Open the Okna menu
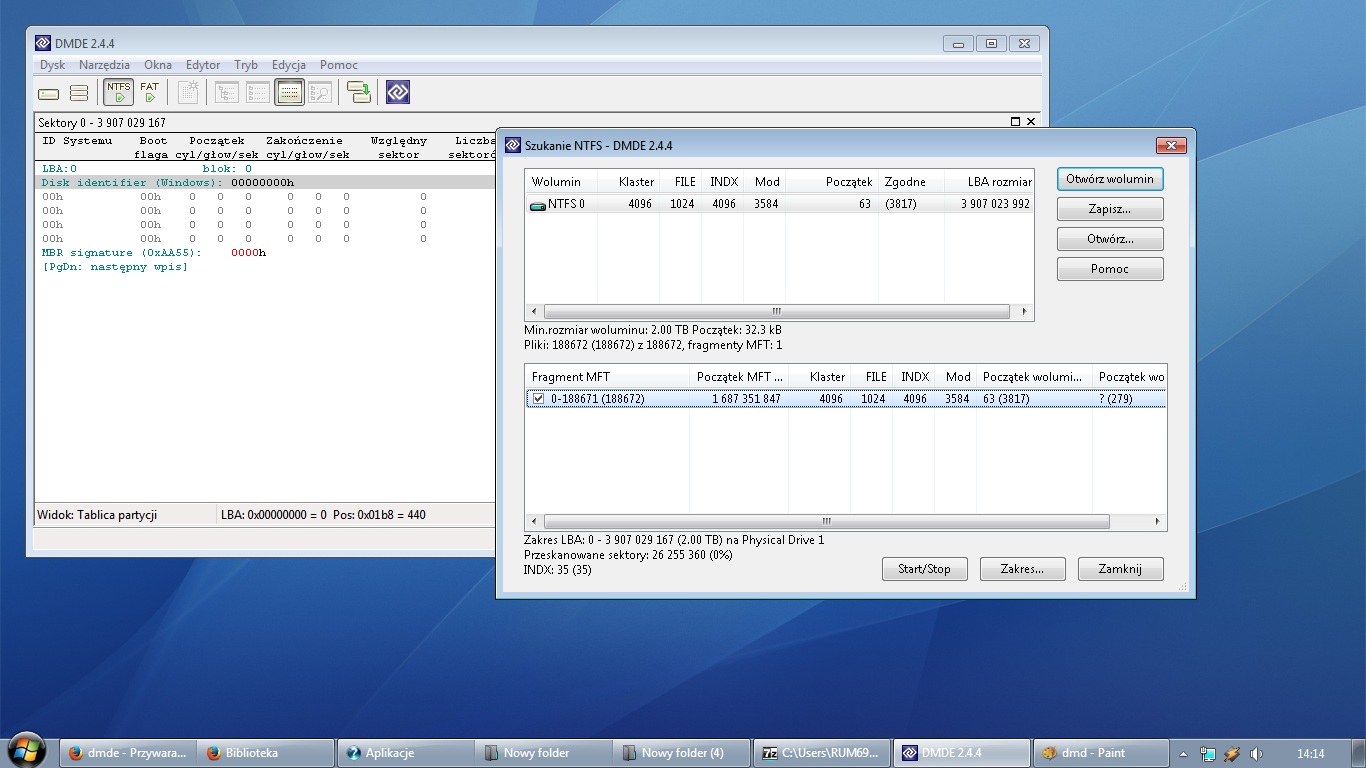The height and width of the screenshot is (768, 1366). [158, 65]
